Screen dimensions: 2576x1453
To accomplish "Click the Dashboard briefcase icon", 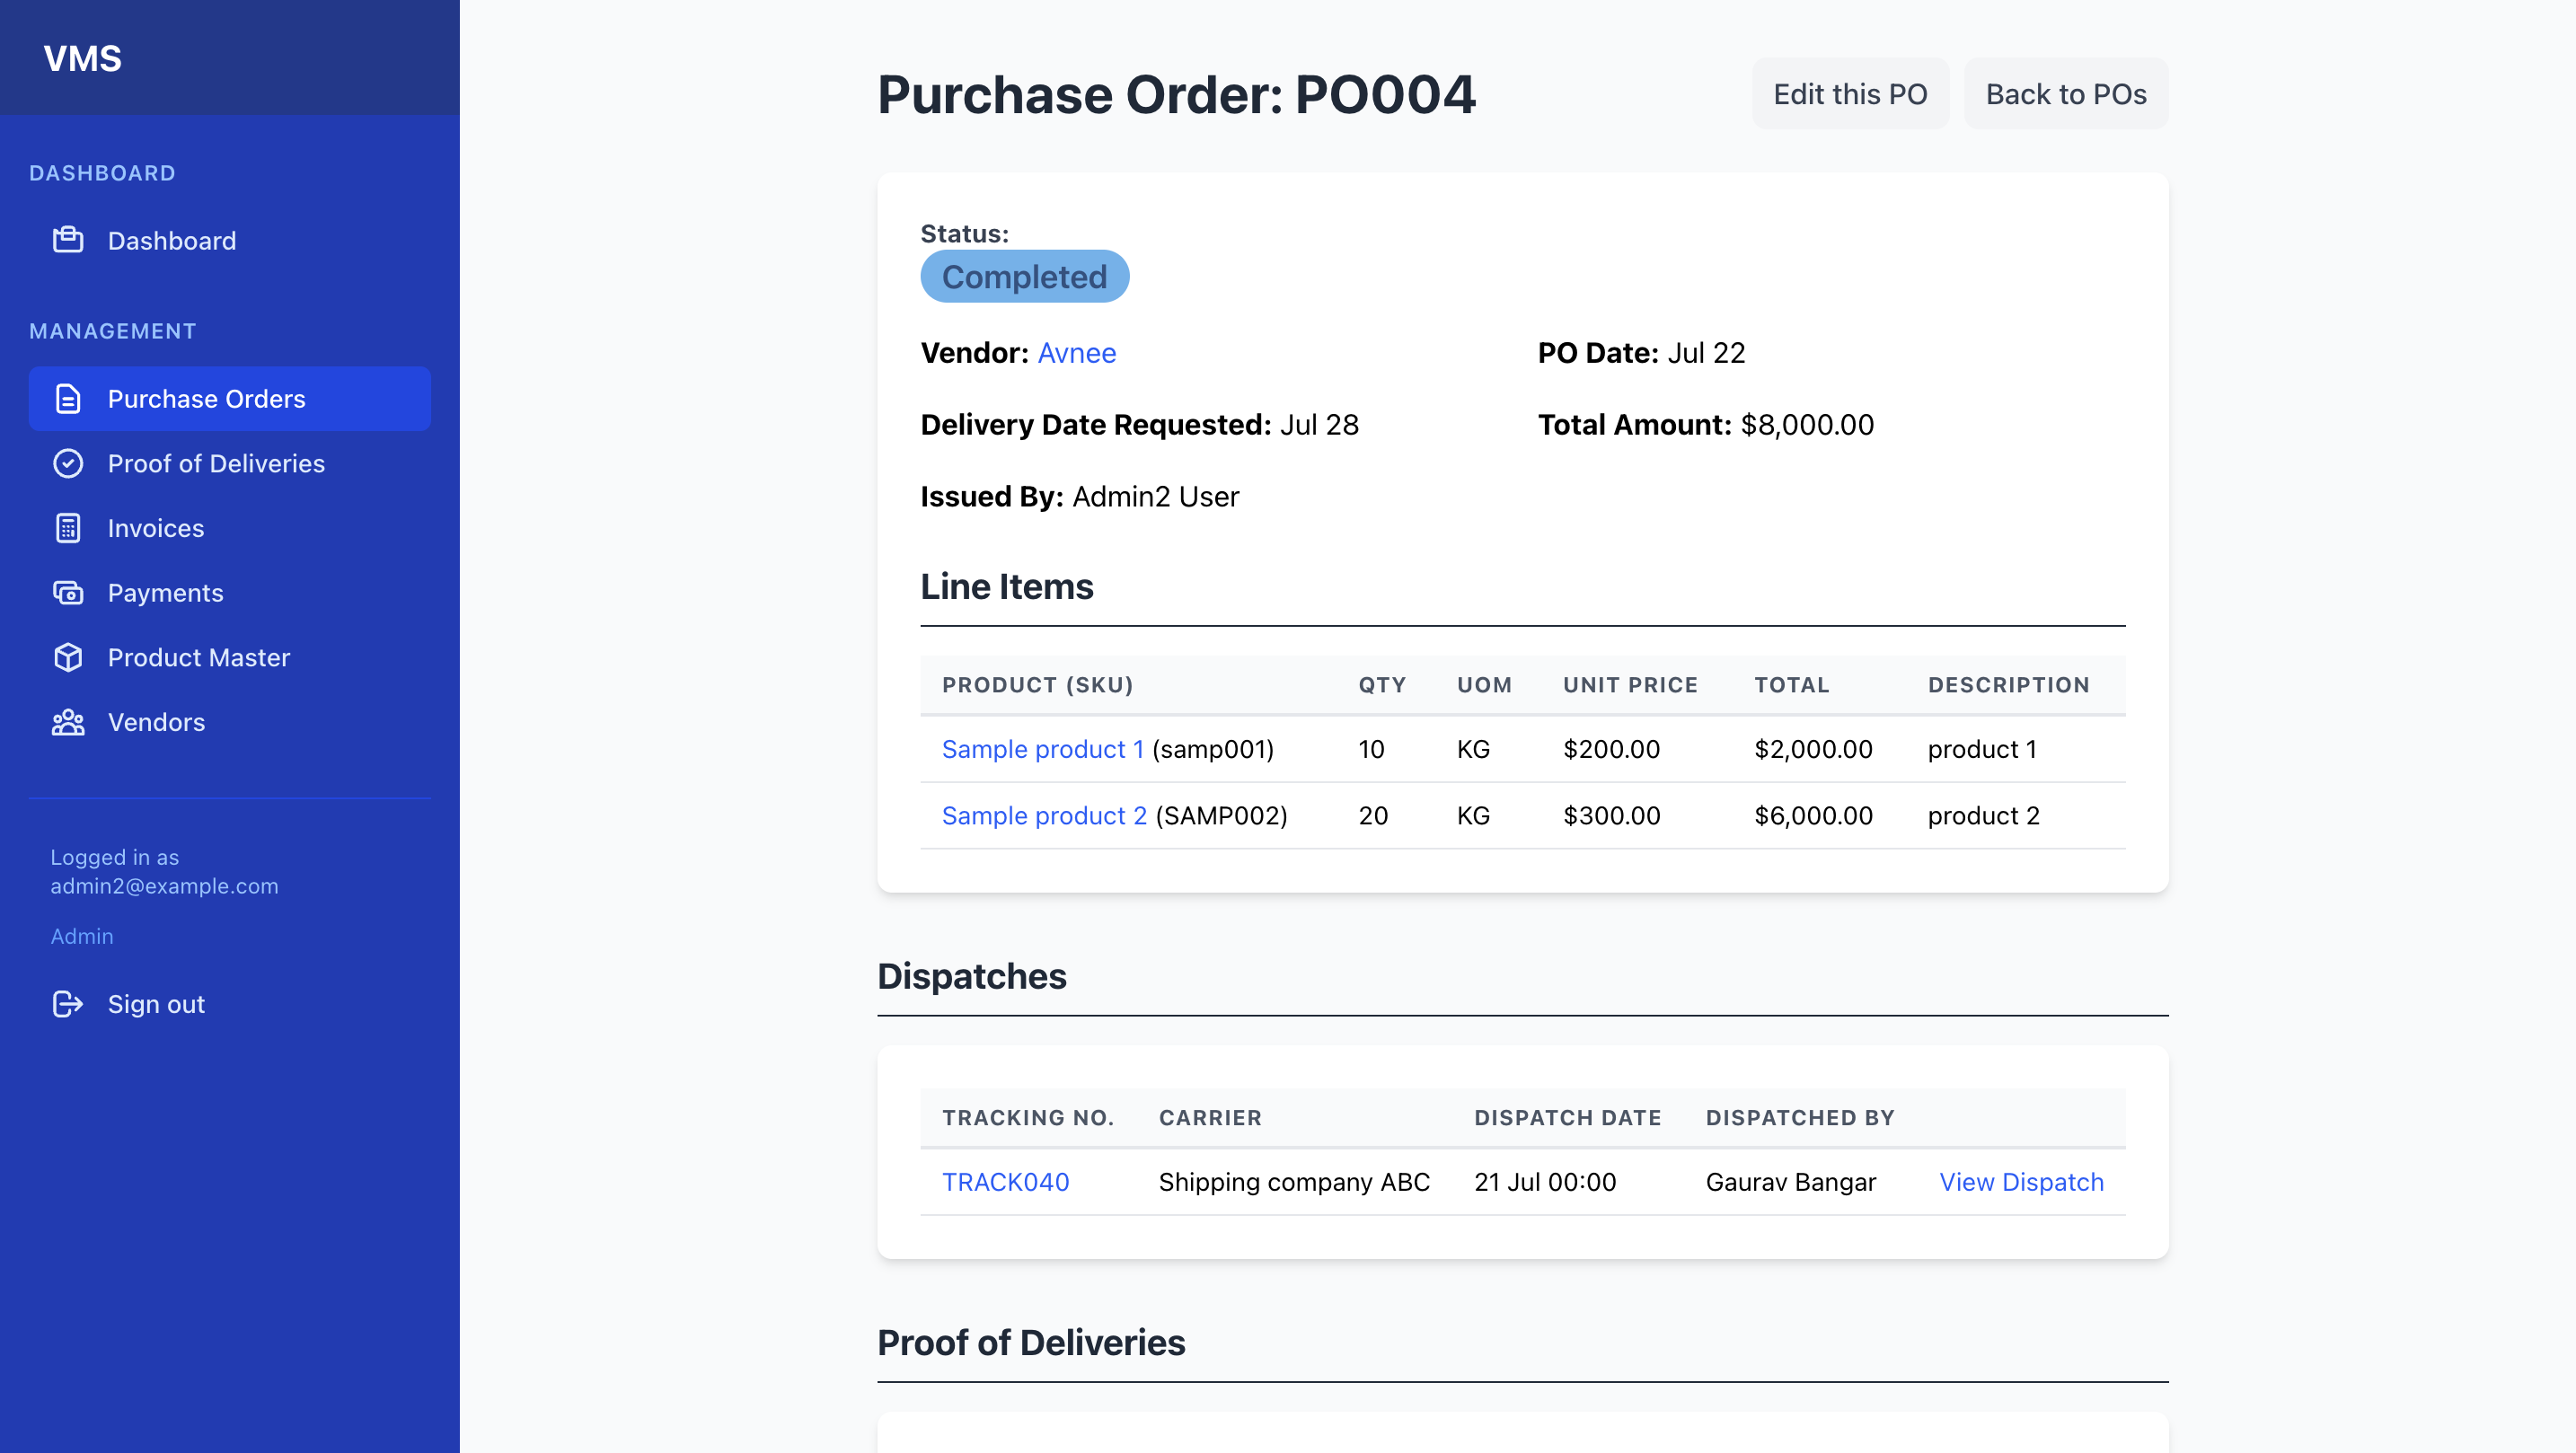I will pos(68,240).
